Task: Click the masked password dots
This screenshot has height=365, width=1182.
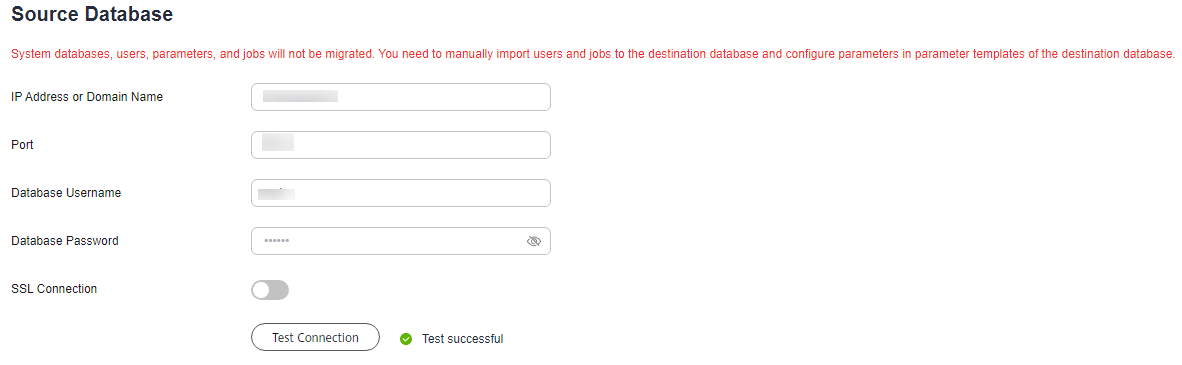Action: [277, 241]
